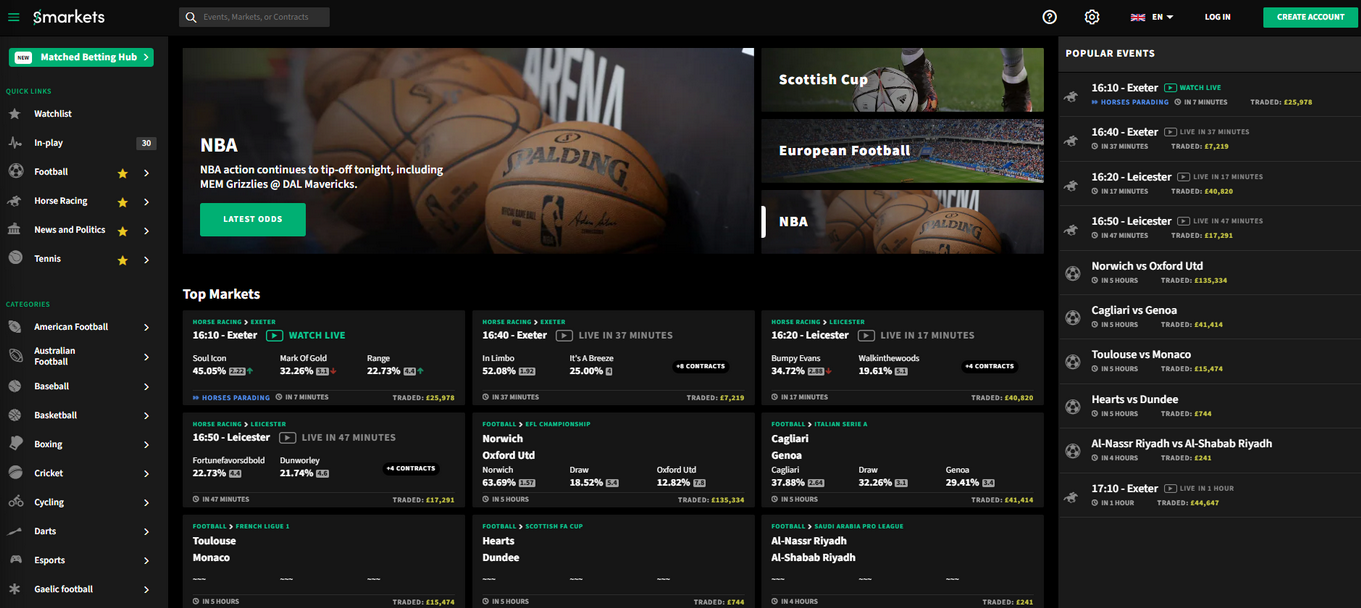Open the EN language dropdown
The height and width of the screenshot is (608, 1361).
[x=1152, y=17]
